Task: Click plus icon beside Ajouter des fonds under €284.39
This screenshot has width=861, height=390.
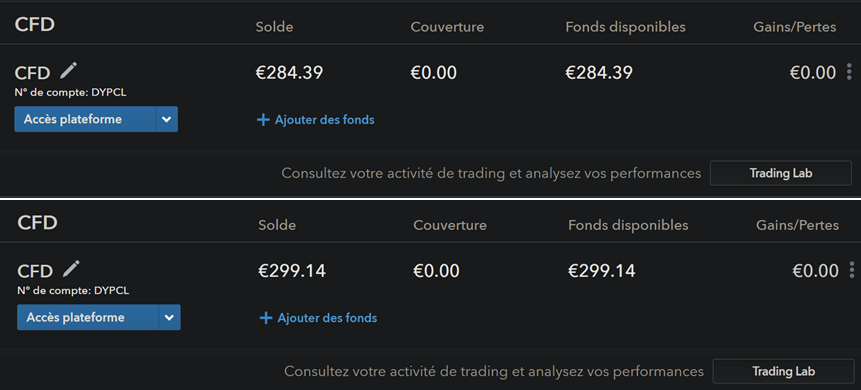Action: 263,120
